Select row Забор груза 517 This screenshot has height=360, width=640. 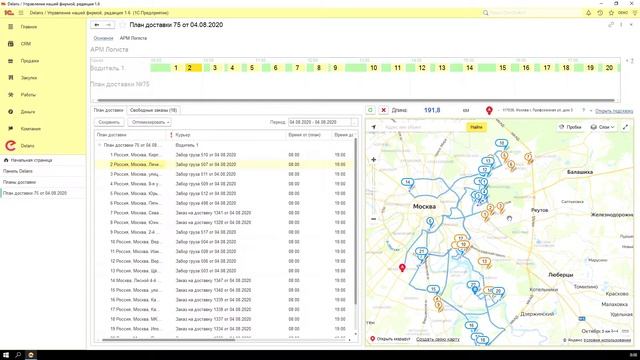pyautogui.click(x=224, y=232)
